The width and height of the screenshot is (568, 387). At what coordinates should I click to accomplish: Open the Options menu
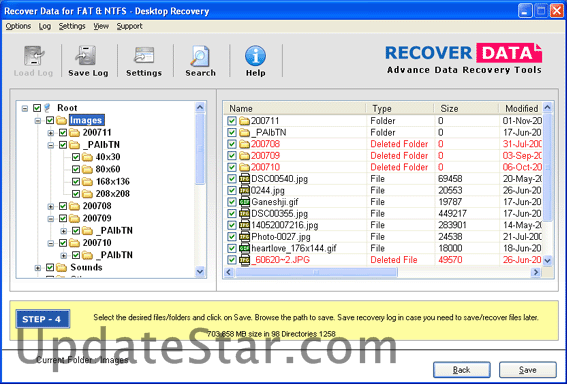(x=18, y=26)
